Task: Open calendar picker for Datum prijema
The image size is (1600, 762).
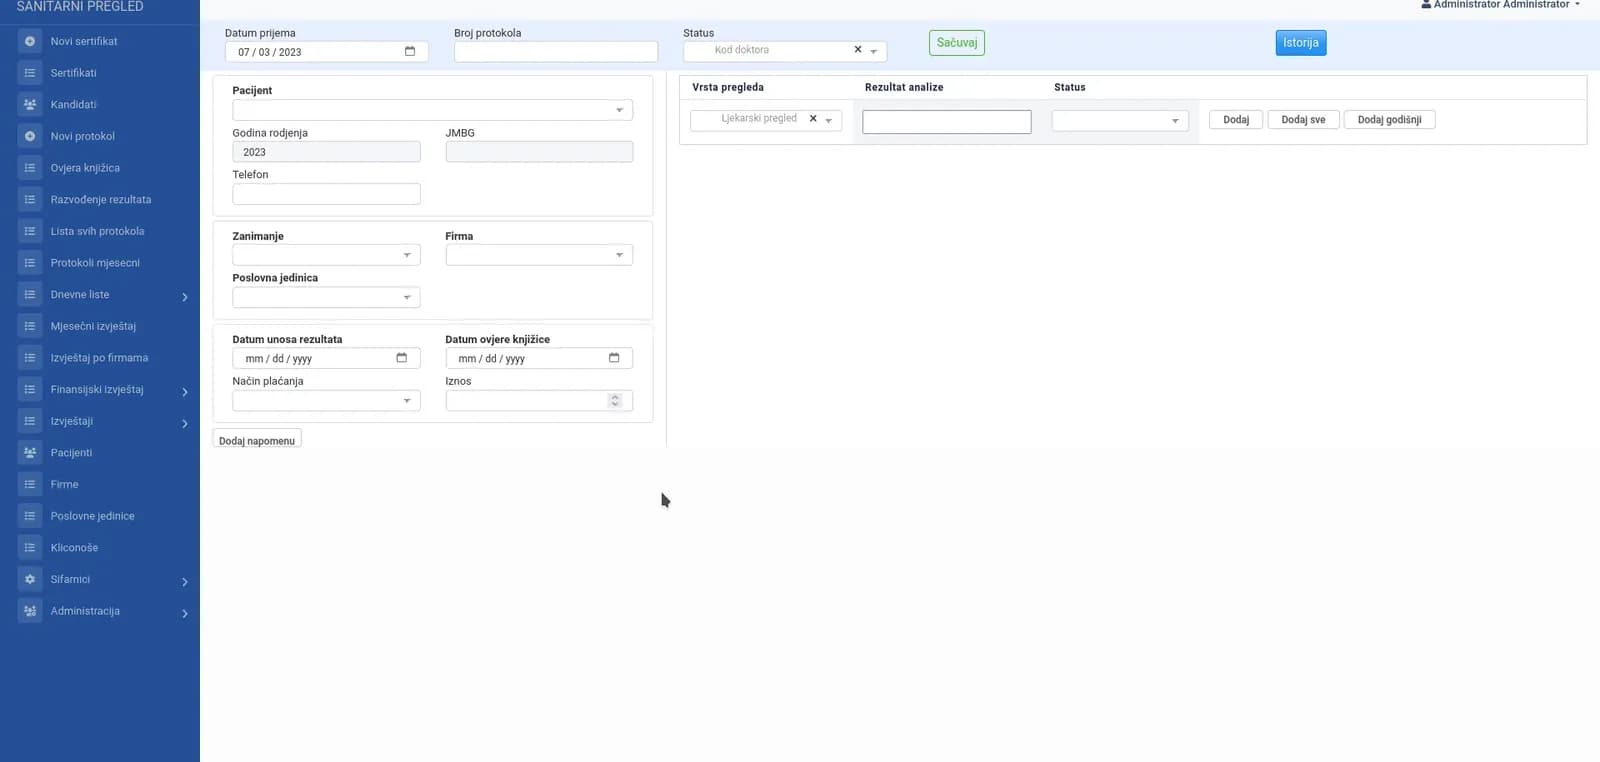Action: pyautogui.click(x=410, y=51)
